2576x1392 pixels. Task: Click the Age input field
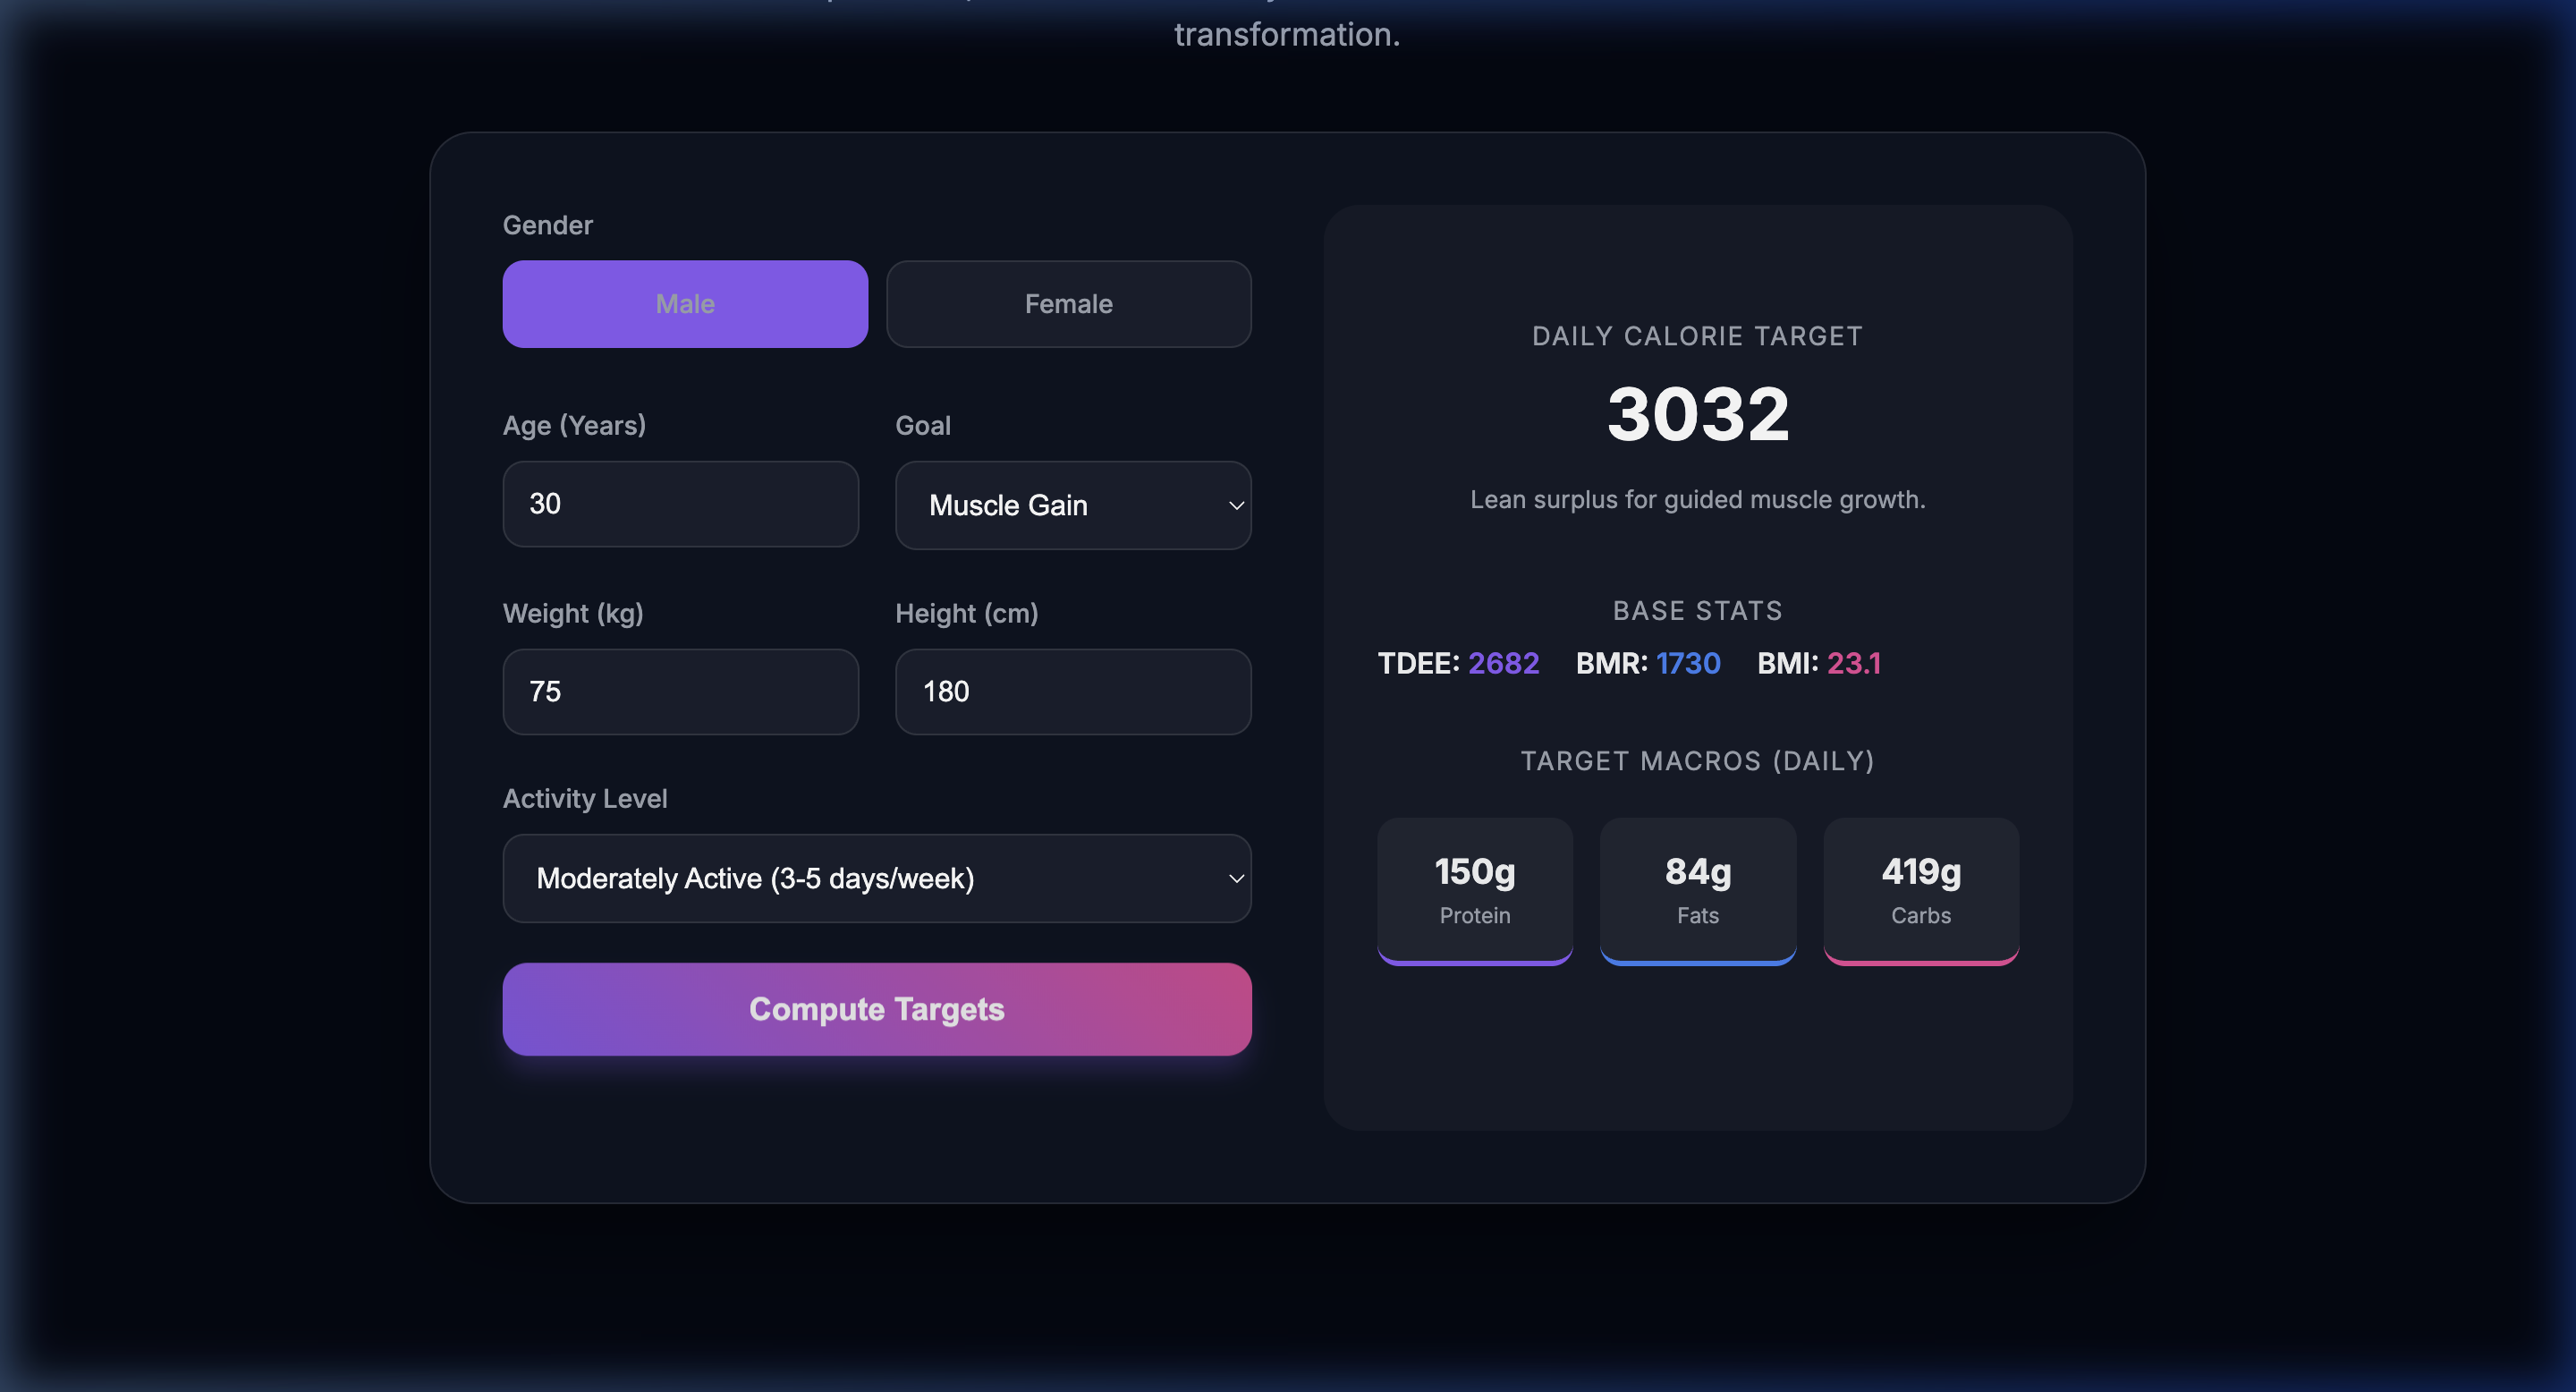click(680, 504)
